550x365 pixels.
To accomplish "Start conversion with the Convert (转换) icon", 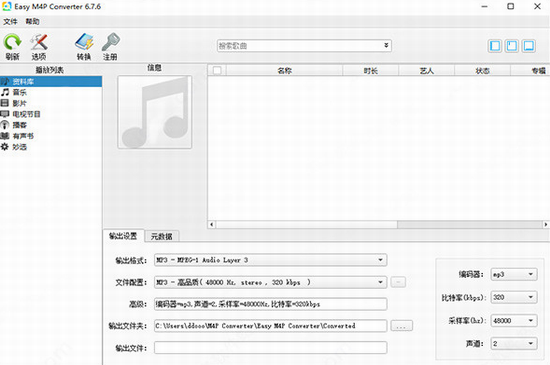I will coord(84,42).
